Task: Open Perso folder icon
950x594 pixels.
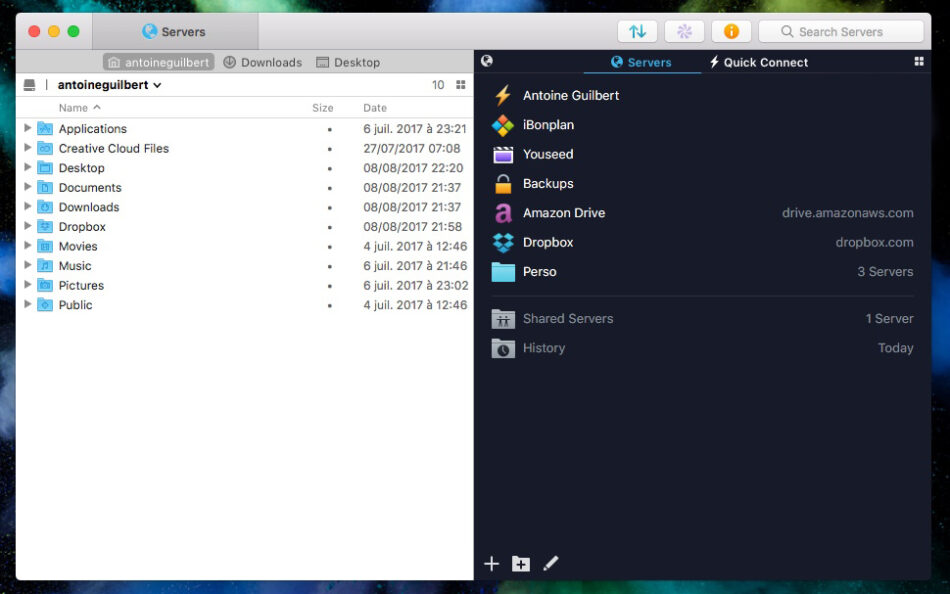Action: 503,272
